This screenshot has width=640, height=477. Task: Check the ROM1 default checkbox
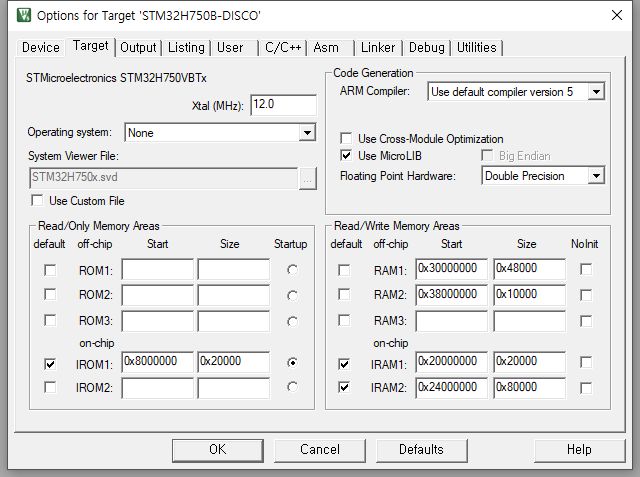pos(50,270)
